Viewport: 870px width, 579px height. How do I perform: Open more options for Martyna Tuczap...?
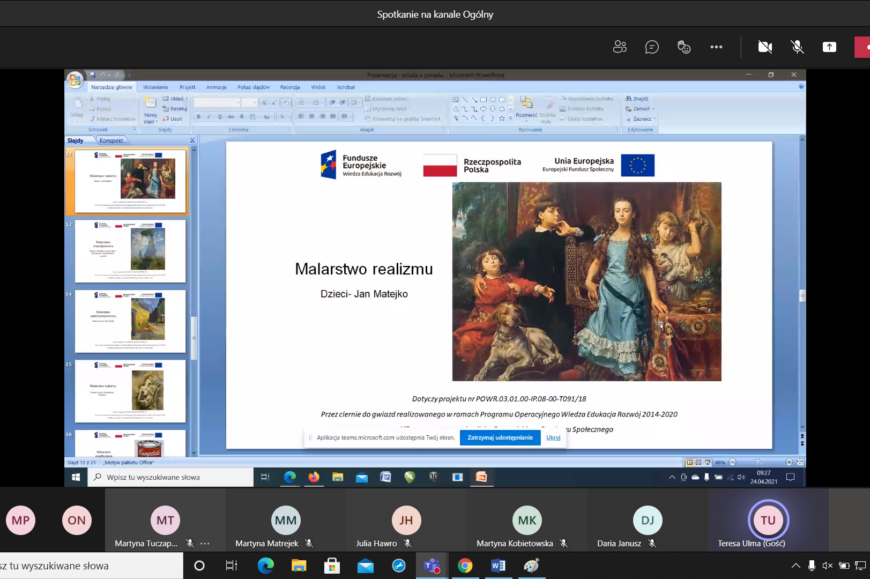[x=205, y=544]
